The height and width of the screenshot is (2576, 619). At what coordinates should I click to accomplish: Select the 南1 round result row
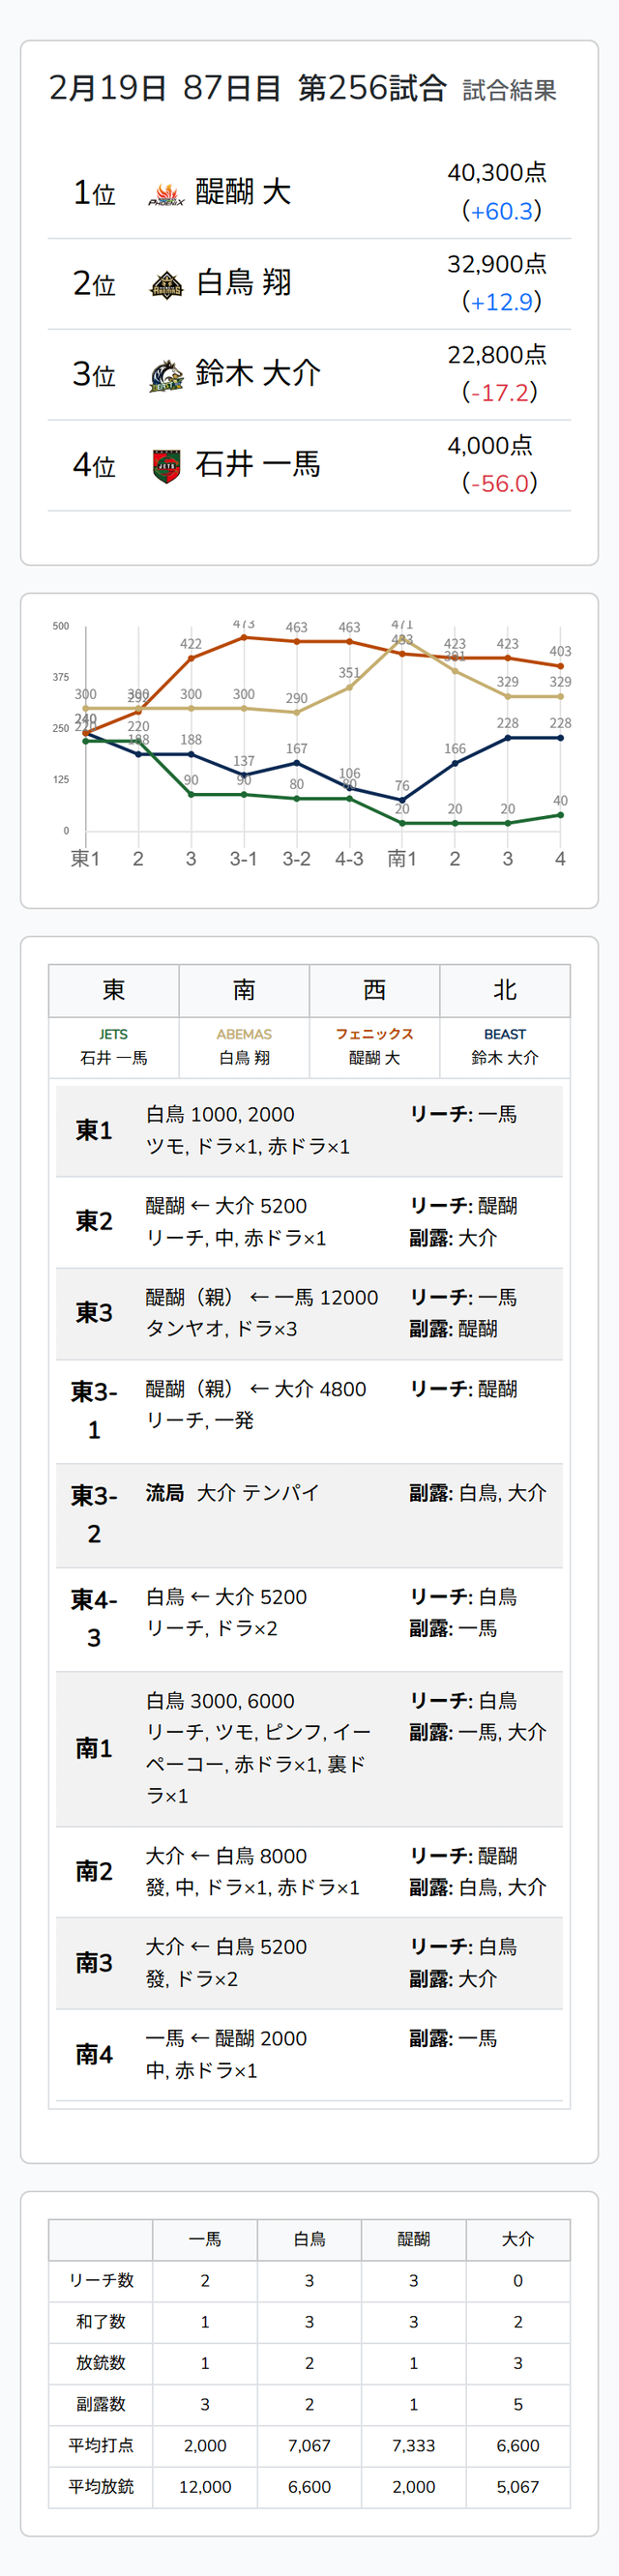[x=309, y=1748]
